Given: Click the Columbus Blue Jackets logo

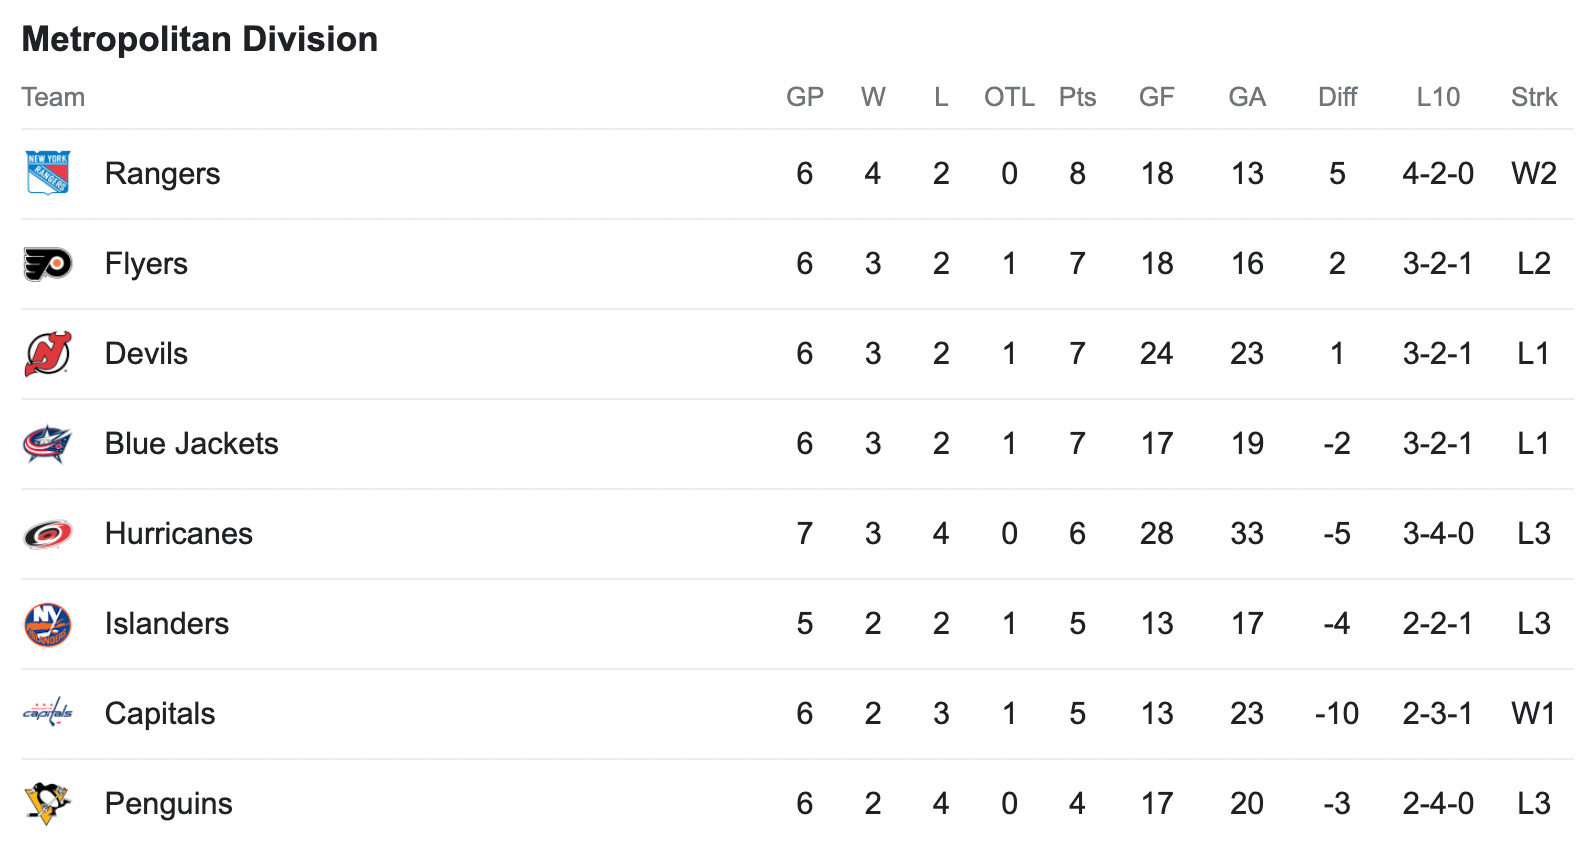Looking at the screenshot, I should [47, 444].
